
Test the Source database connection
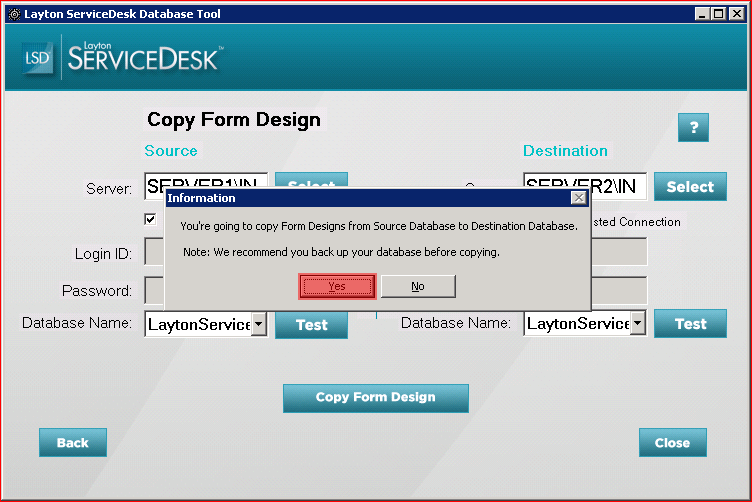point(311,325)
